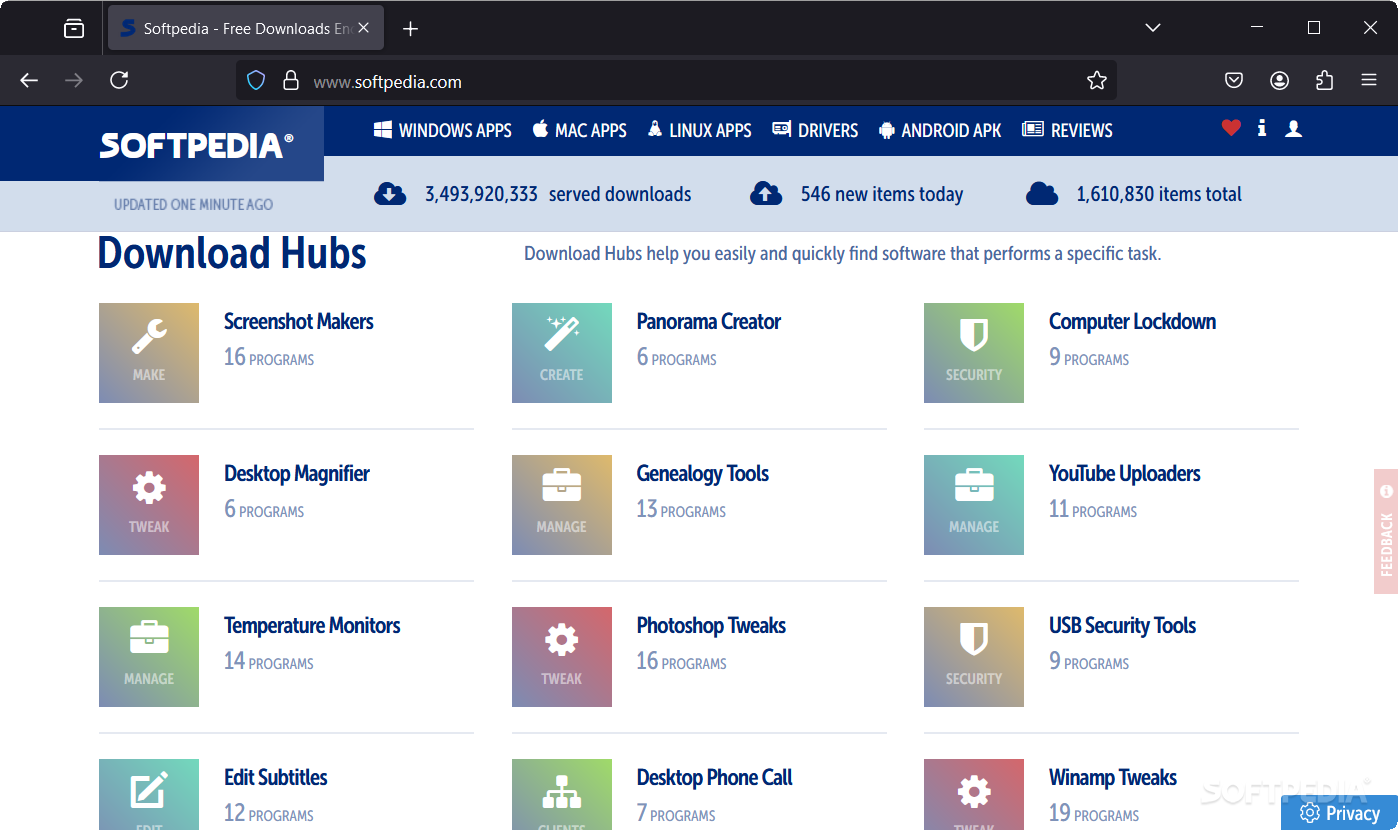The image size is (1398, 830).
Task: Reload the current page
Action: (119, 81)
